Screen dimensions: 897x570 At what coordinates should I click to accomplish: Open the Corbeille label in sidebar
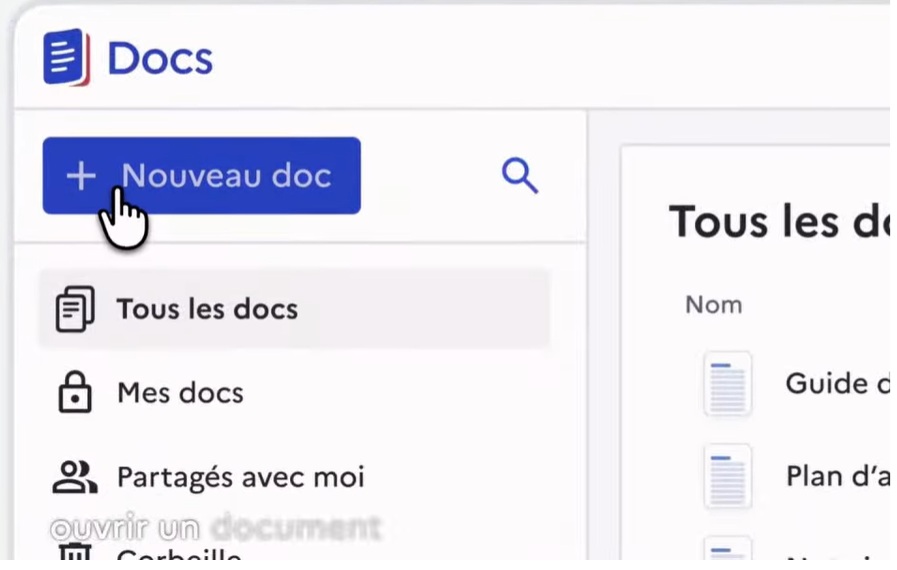coord(180,558)
